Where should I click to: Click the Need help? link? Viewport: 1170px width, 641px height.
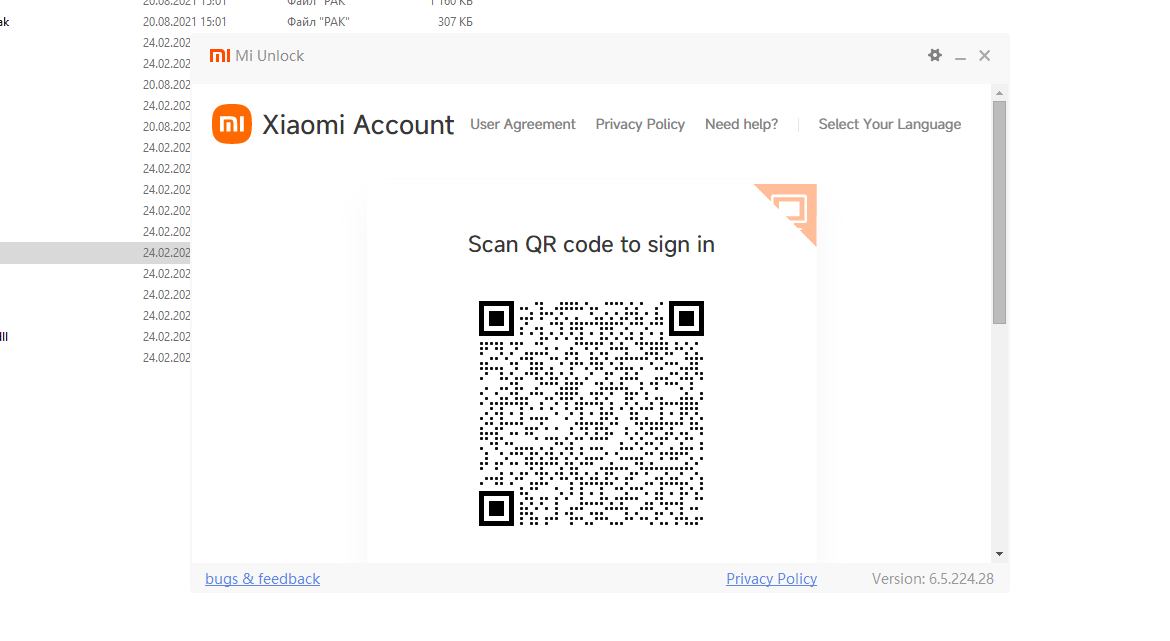click(x=741, y=125)
